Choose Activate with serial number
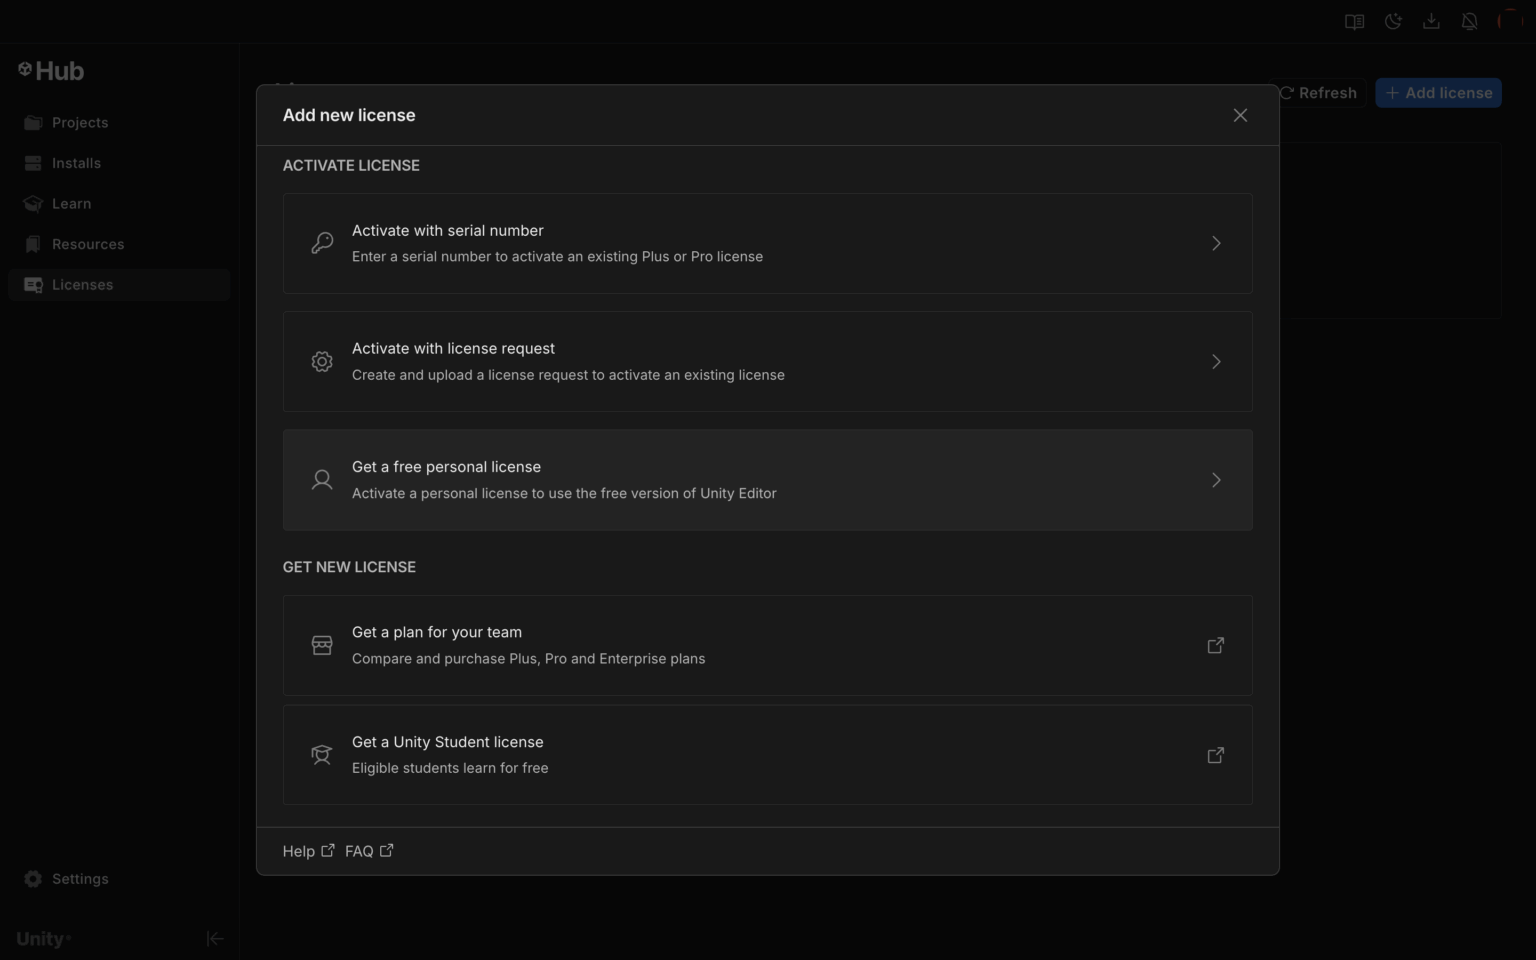This screenshot has width=1536, height=960. (767, 243)
